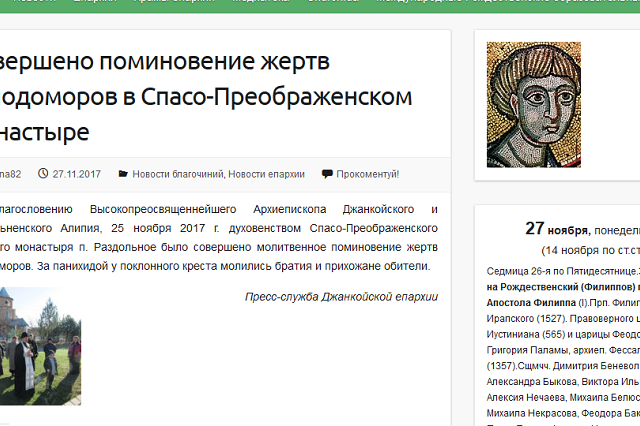Click the Пресс-служба Джанкойской епархии signature
640x426 pixels.
click(341, 297)
